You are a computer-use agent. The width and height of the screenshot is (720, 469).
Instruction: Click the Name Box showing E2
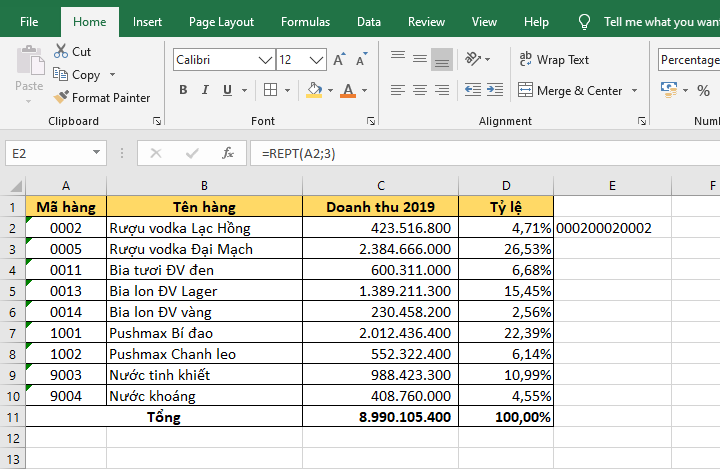(x=48, y=154)
